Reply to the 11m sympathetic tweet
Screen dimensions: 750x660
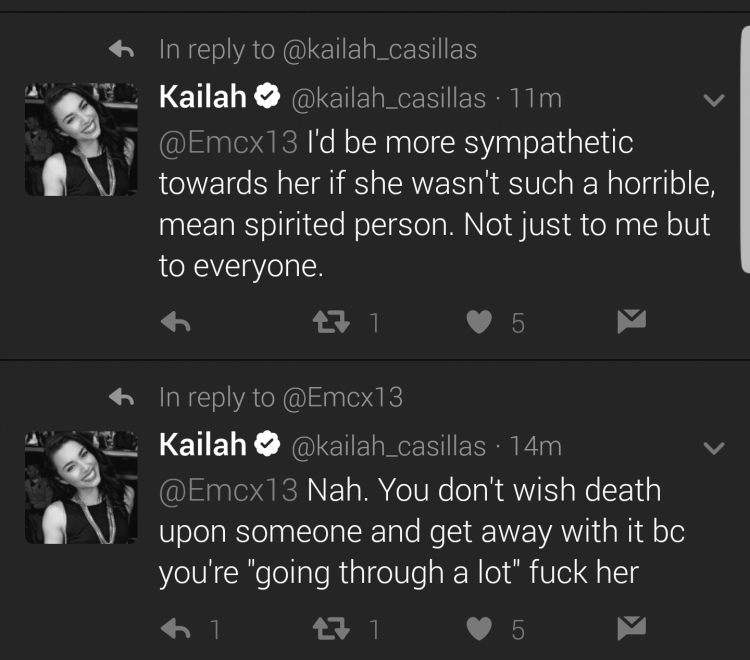[x=176, y=322]
